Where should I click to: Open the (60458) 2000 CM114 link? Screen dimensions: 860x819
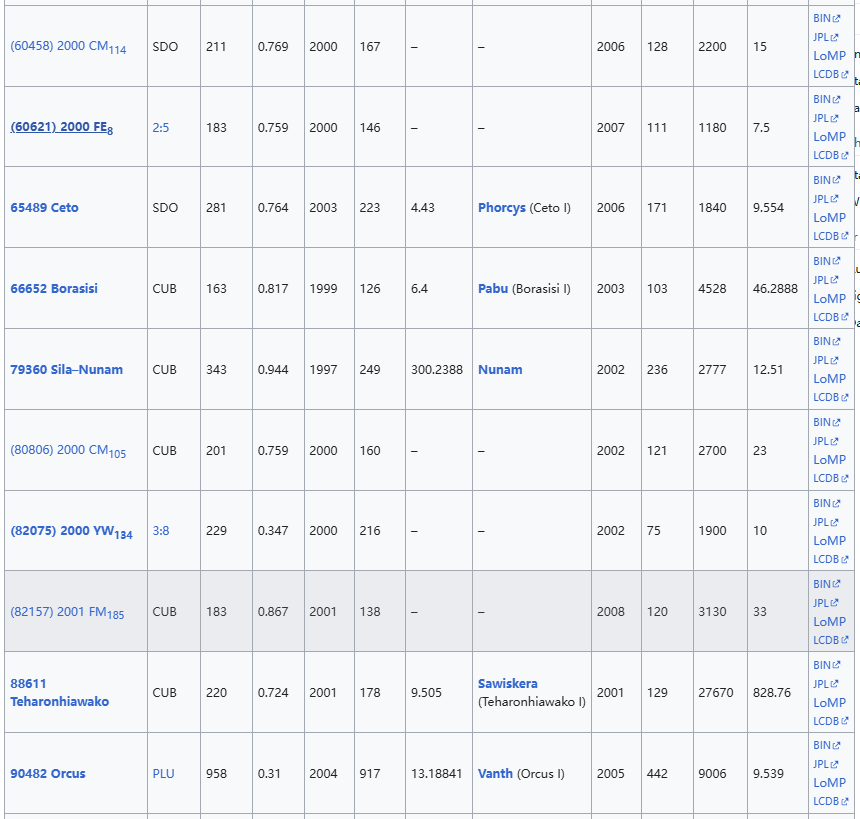click(68, 47)
